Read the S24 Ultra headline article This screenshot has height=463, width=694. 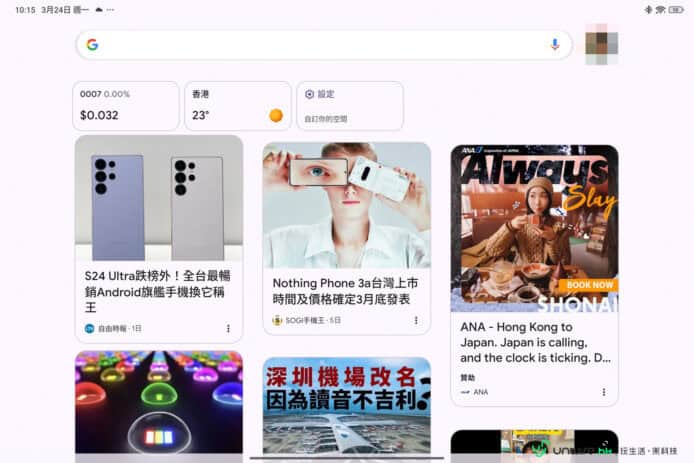(158, 291)
